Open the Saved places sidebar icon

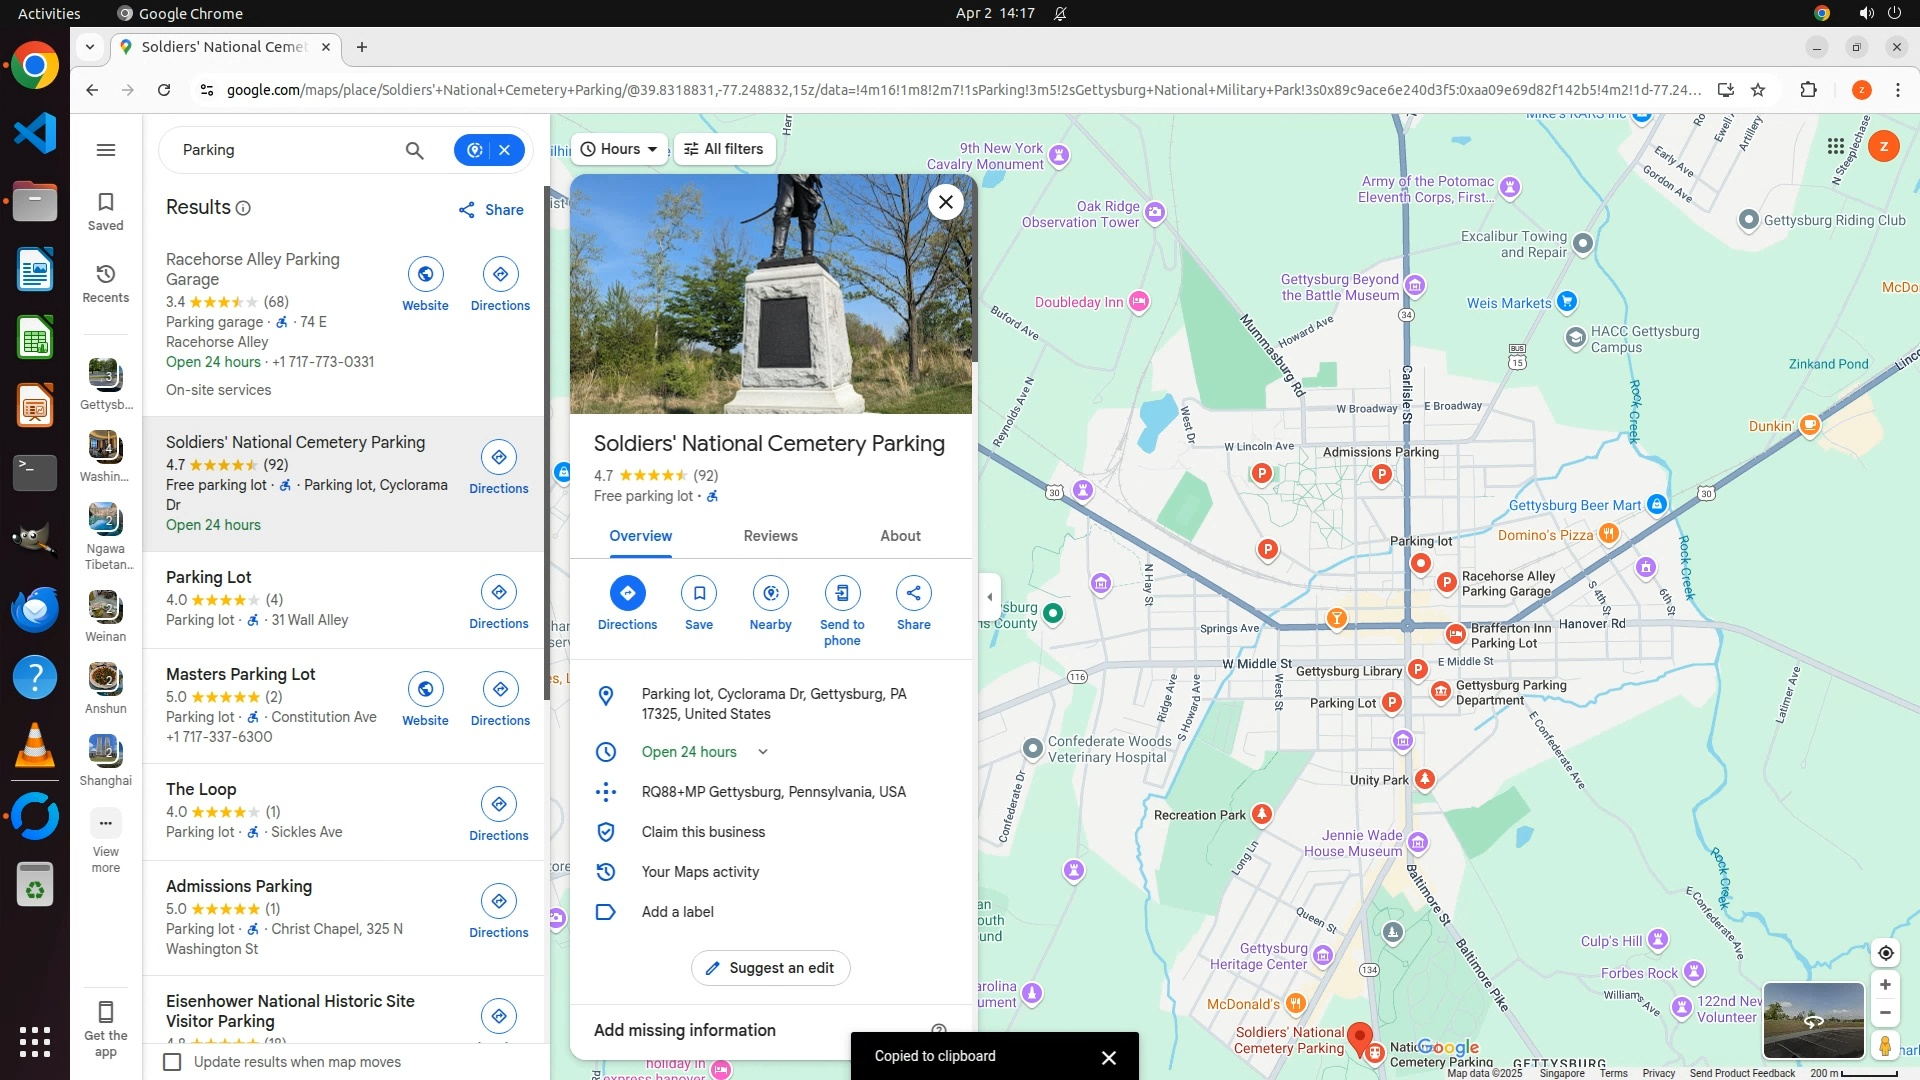105,211
